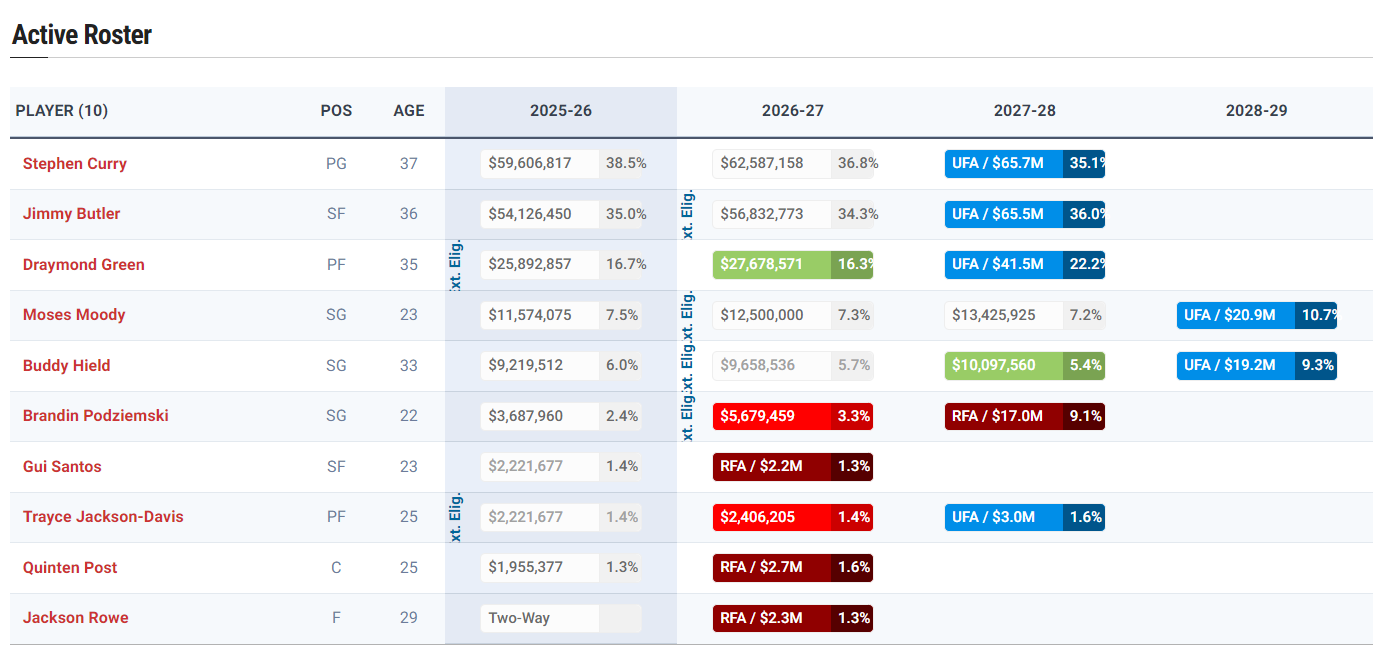Click Butler's 2026-27 salary $56,832,773
This screenshot has width=1390, height=651.
(x=772, y=214)
